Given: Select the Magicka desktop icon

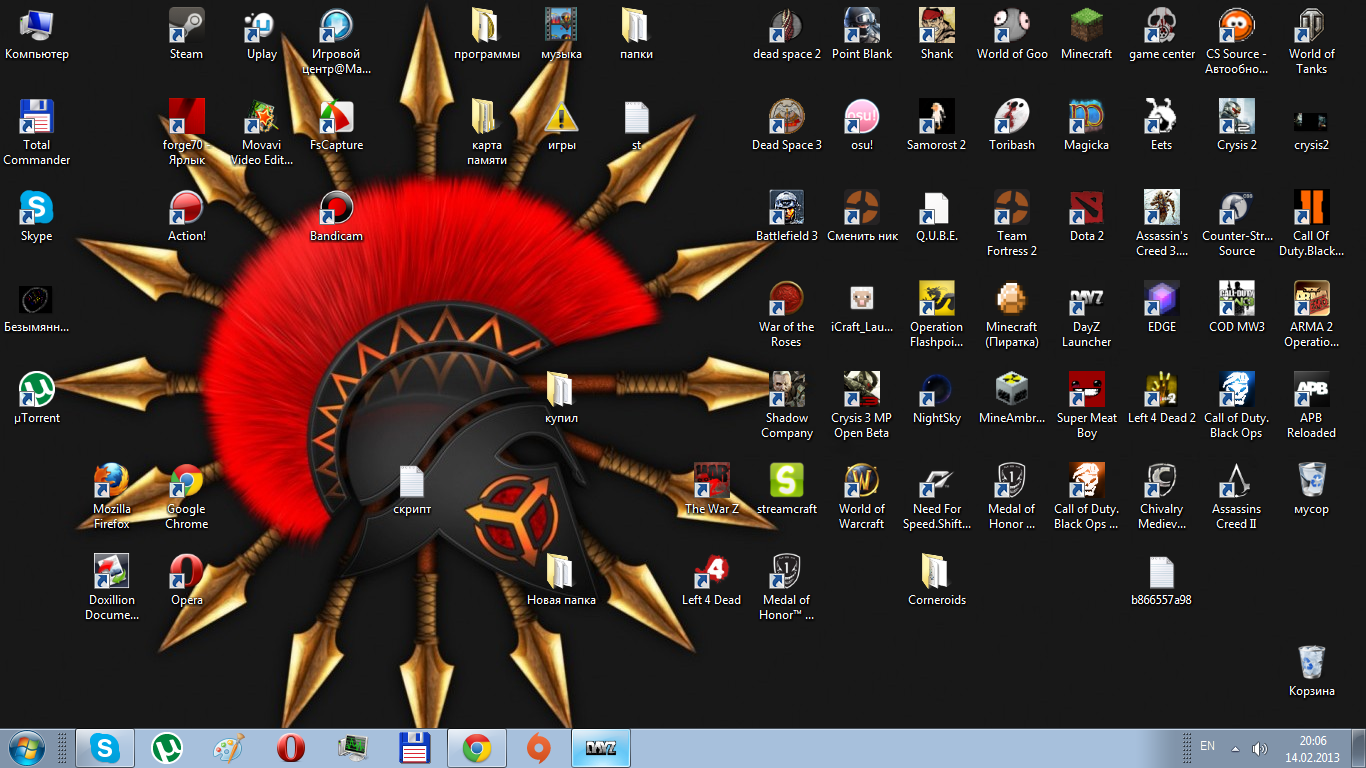Looking at the screenshot, I should (1087, 126).
